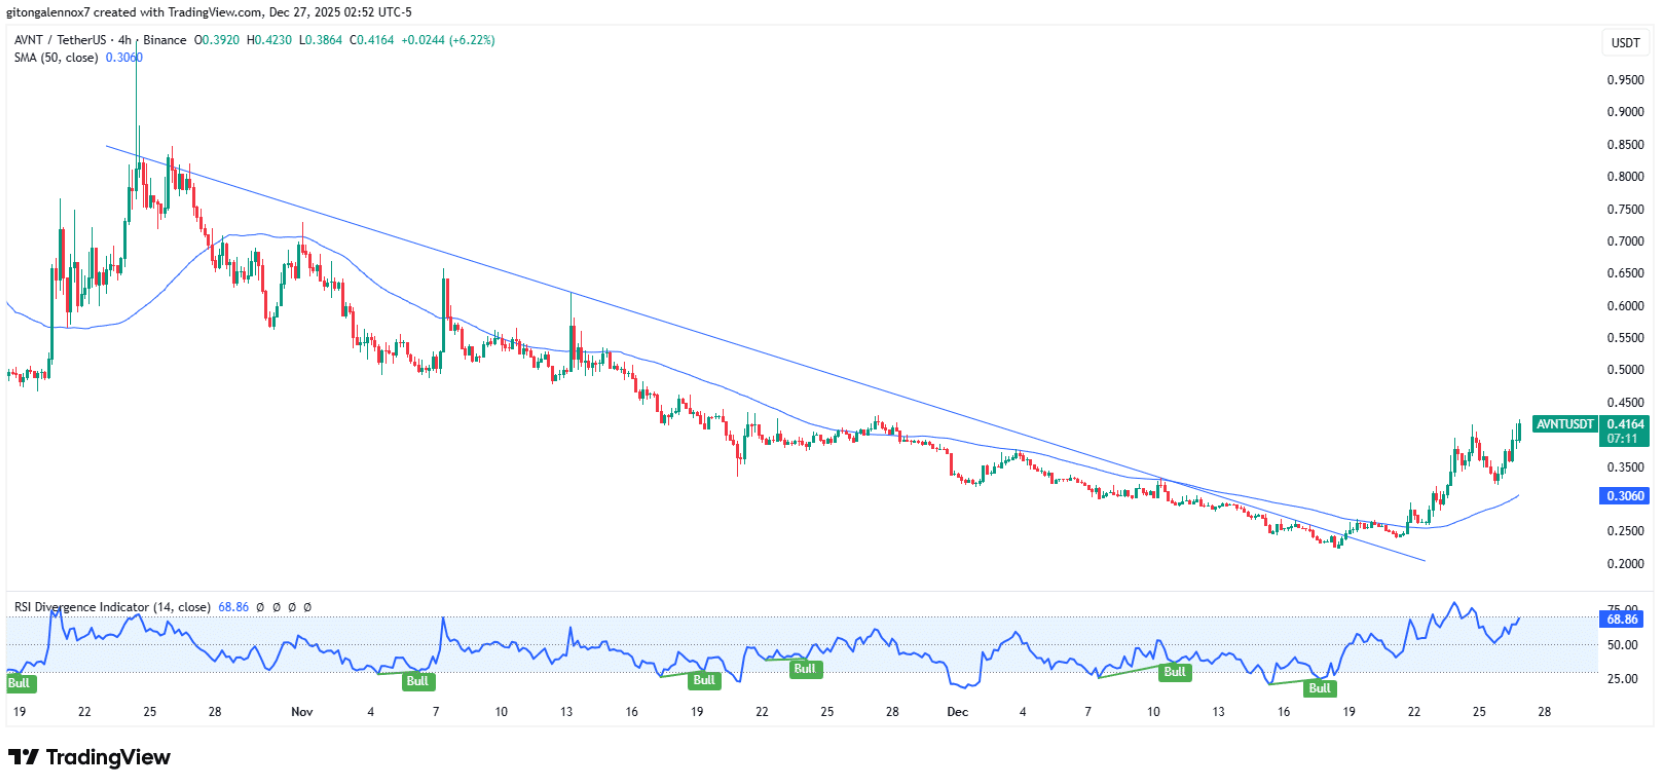Click the Binance exchange label in legend
Screen dimensions: 1662x783
(164, 40)
